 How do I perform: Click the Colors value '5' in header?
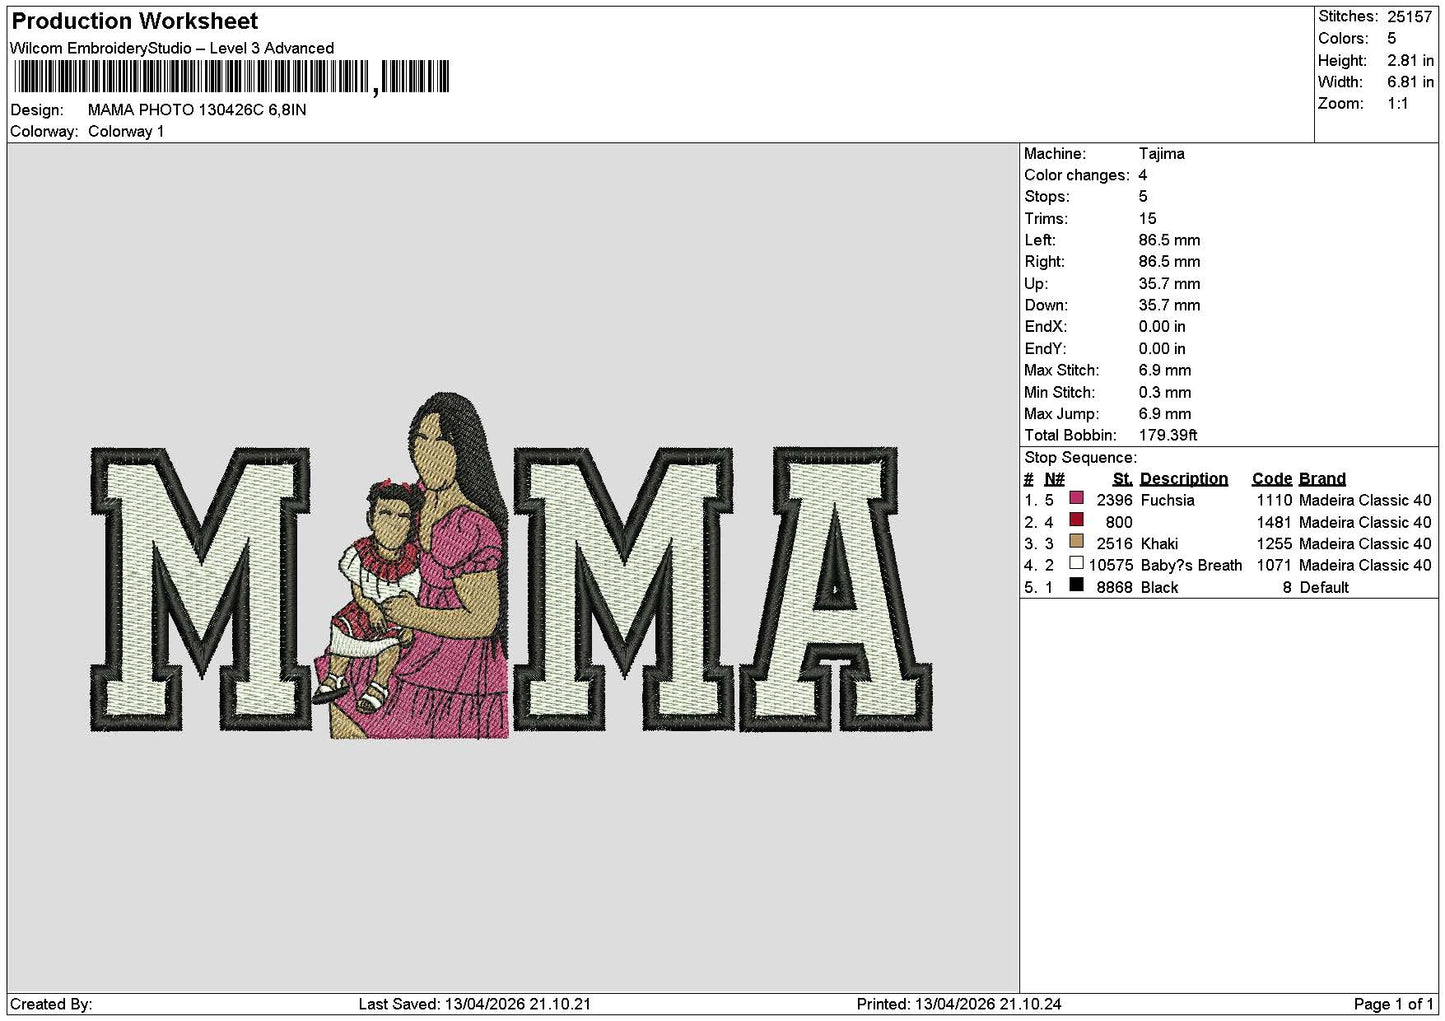(1391, 38)
